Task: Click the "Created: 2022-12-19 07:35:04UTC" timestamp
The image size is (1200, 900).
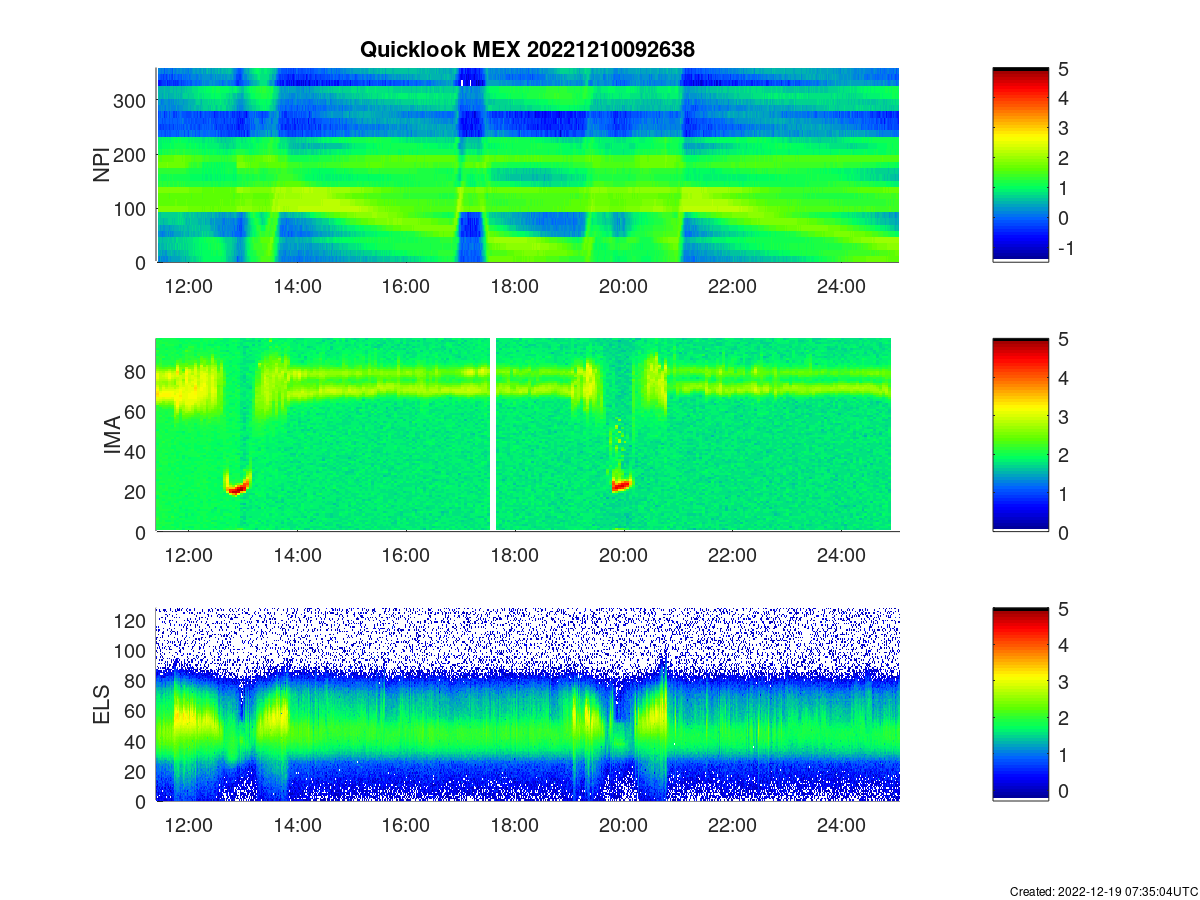Action: 1103,891
